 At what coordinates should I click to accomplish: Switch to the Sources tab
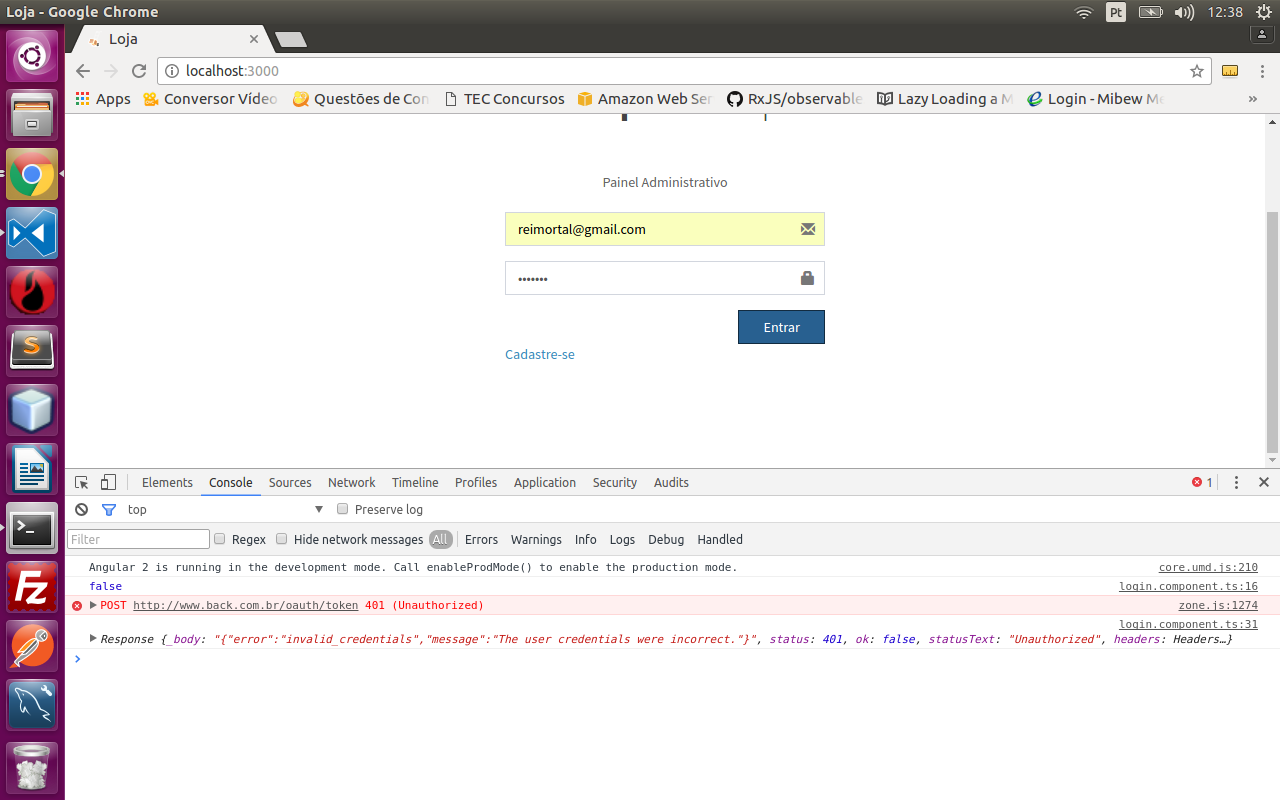point(290,482)
